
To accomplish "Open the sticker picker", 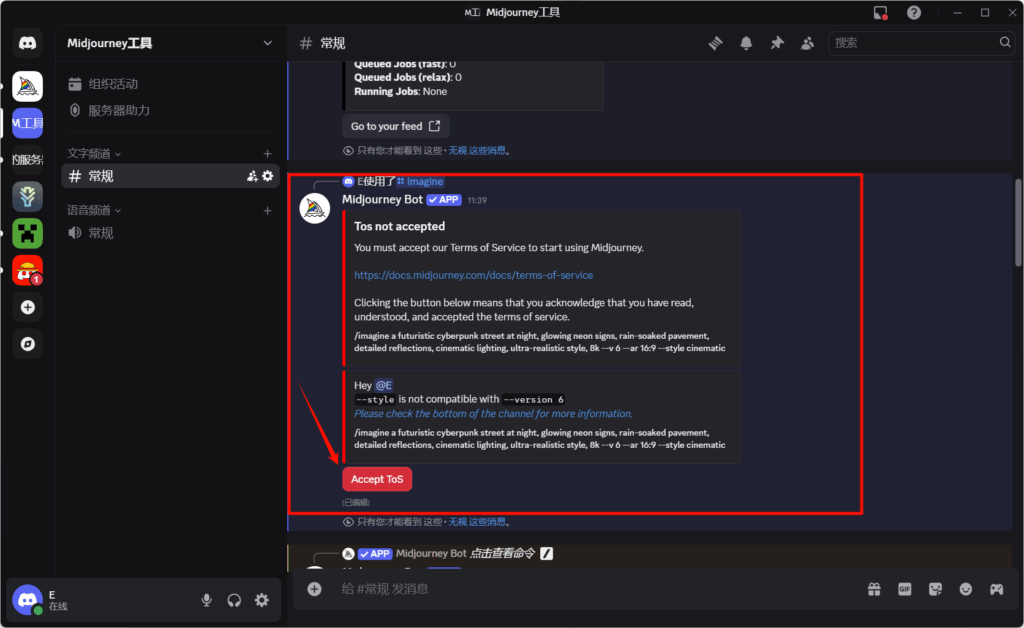I will point(935,589).
